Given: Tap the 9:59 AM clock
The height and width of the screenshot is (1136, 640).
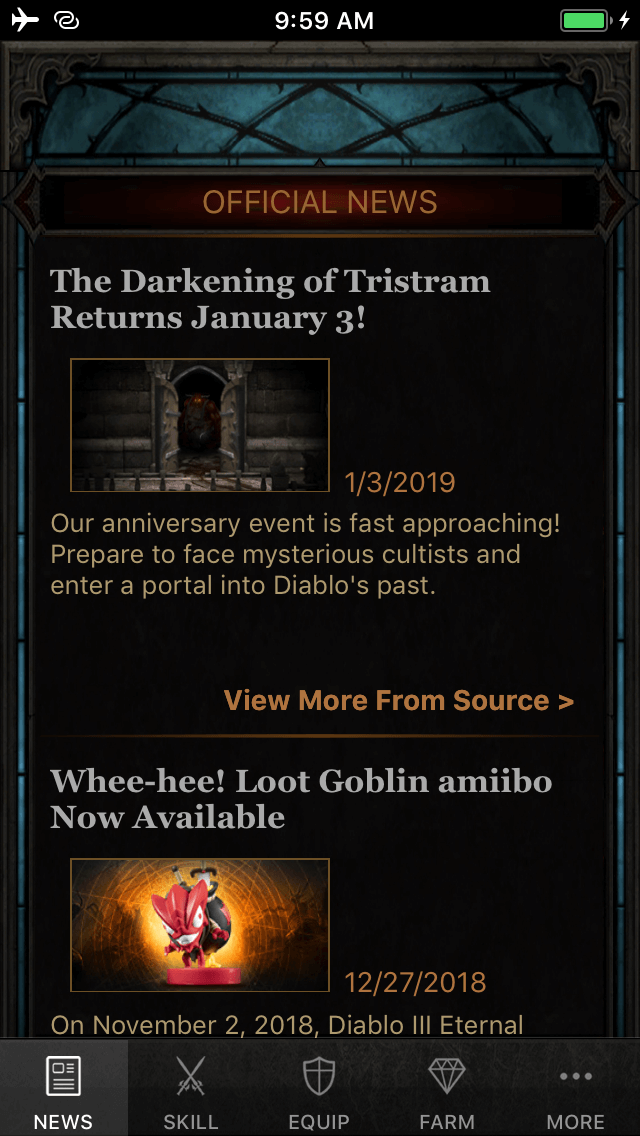Looking at the screenshot, I should point(324,21).
